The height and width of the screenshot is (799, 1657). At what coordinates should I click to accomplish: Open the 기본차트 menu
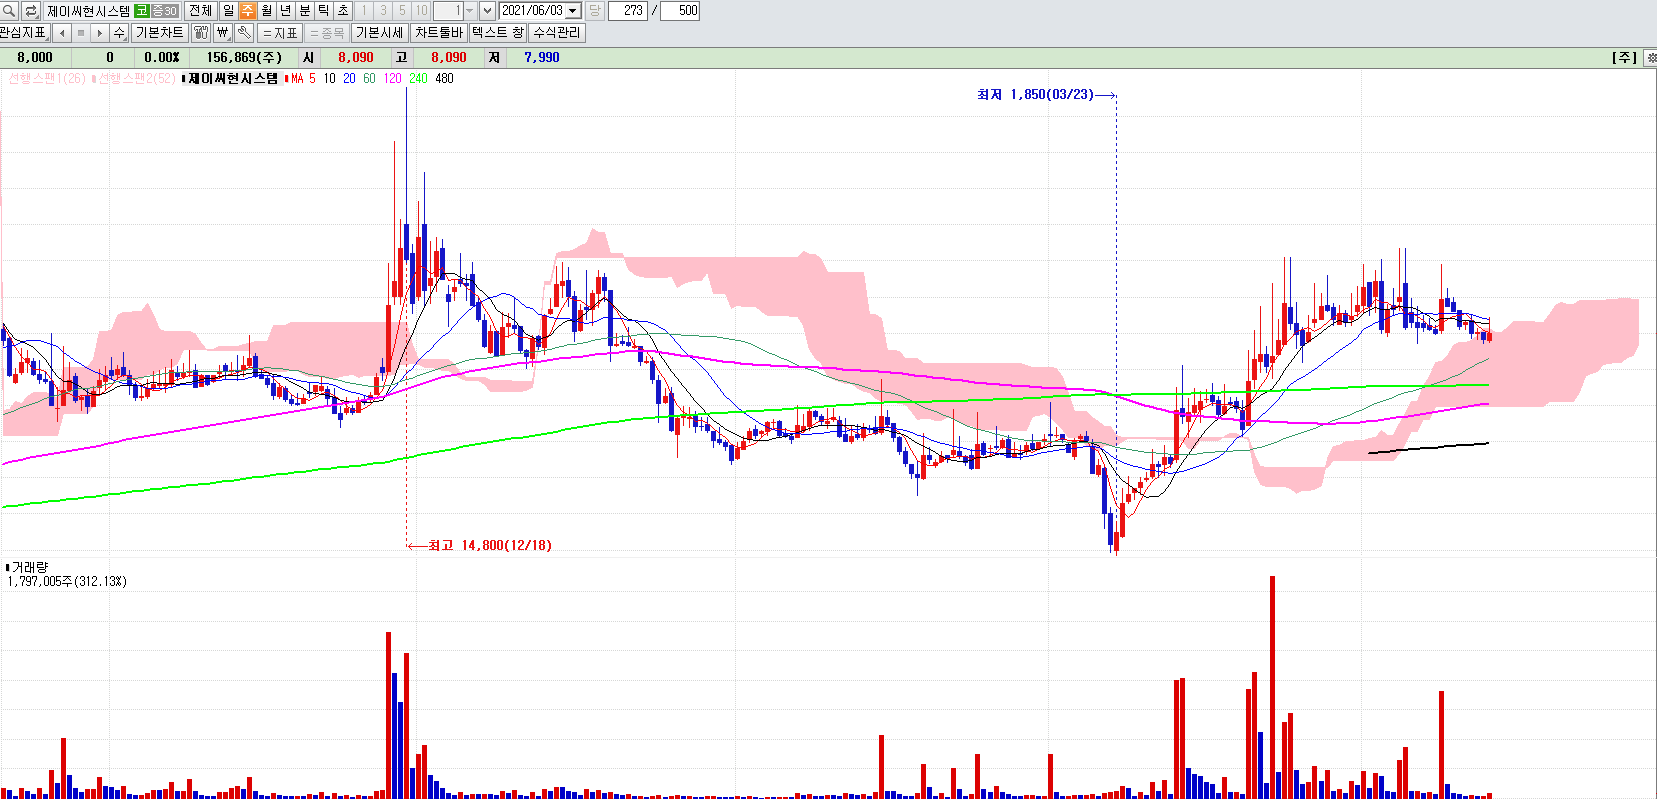(160, 32)
